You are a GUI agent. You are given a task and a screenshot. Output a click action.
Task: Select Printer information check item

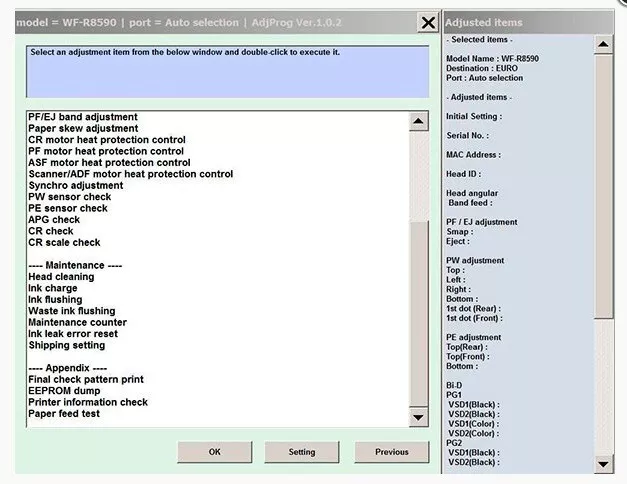point(88,402)
